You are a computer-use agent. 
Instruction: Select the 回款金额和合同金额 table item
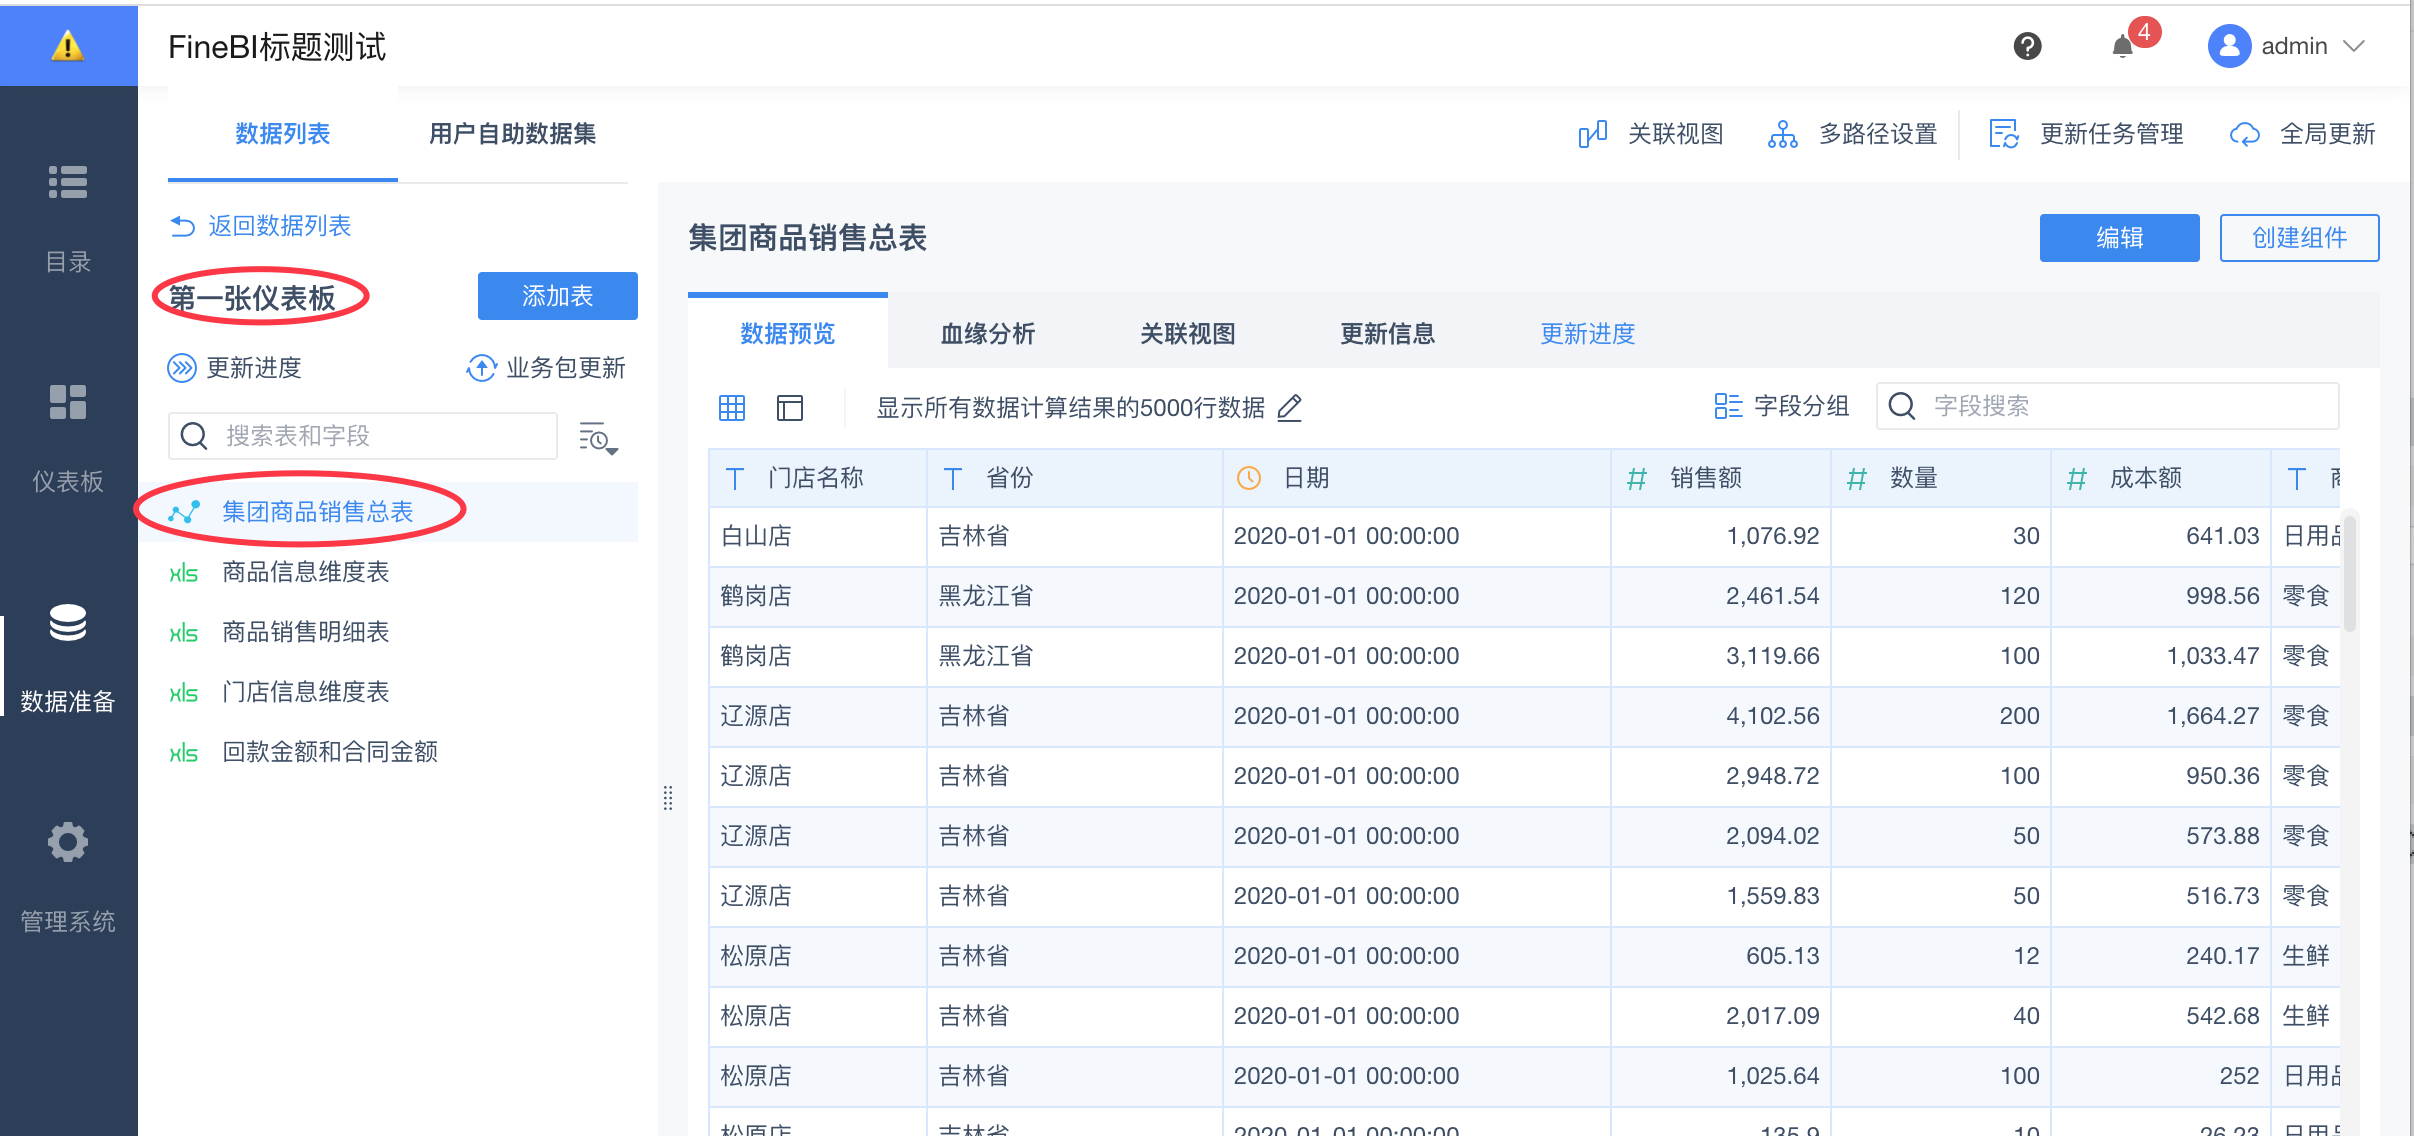tap(388, 752)
